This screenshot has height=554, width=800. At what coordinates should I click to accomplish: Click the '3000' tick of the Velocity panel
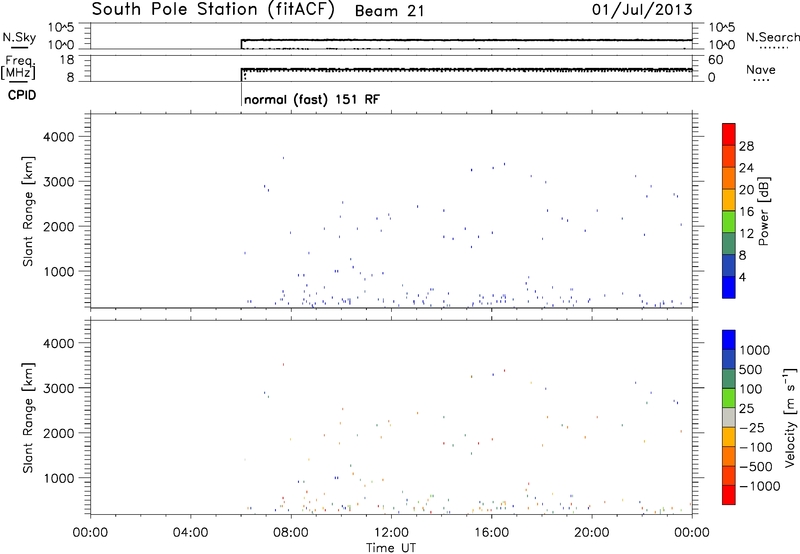[x=59, y=388]
